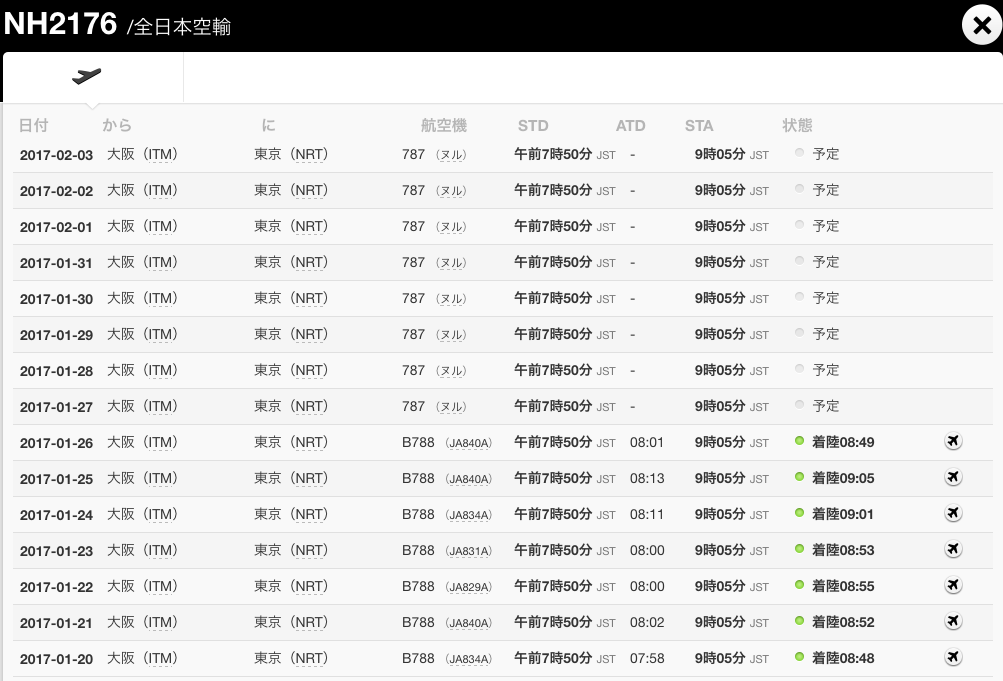
Task: Open JA840A registration link for 2017-01-26
Action: (x=469, y=443)
